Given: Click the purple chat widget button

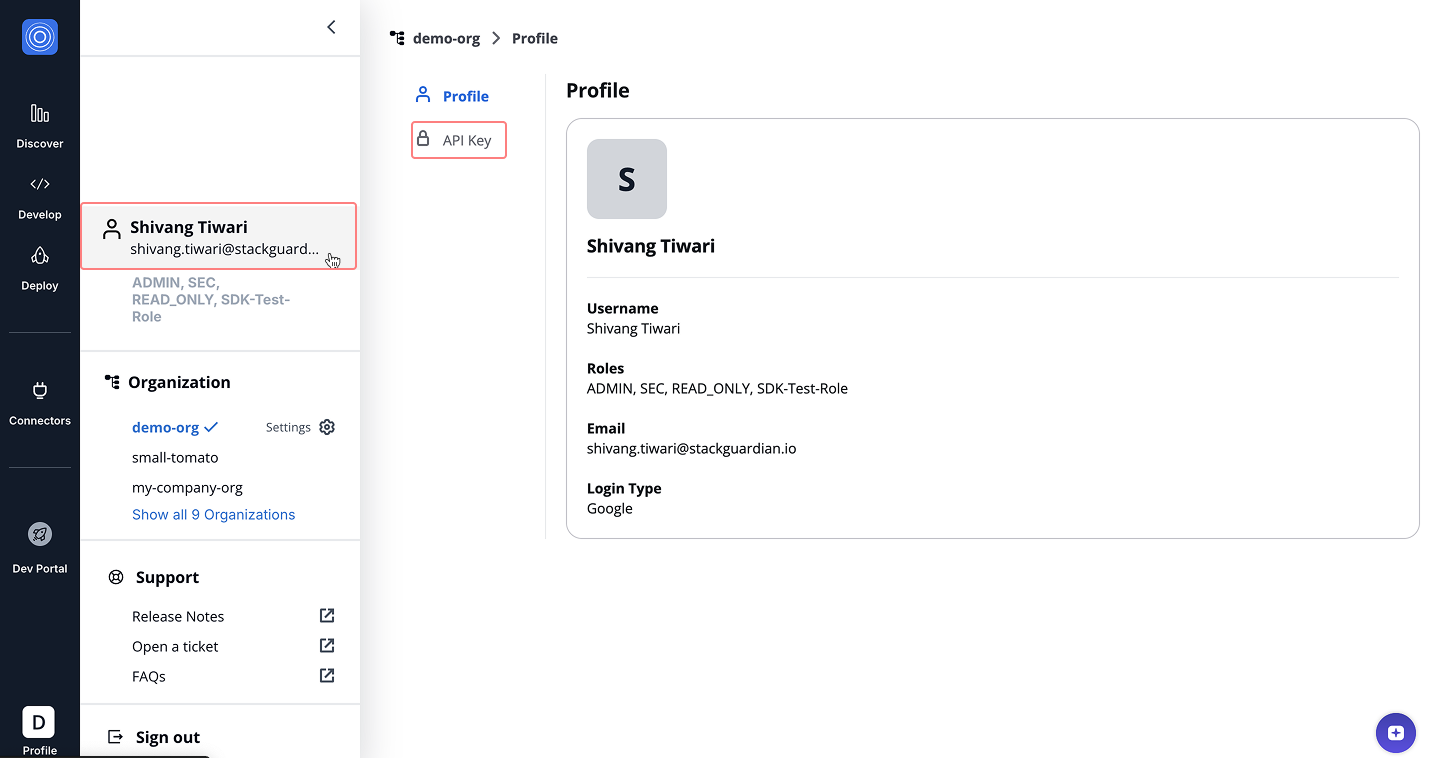Looking at the screenshot, I should pos(1395,733).
